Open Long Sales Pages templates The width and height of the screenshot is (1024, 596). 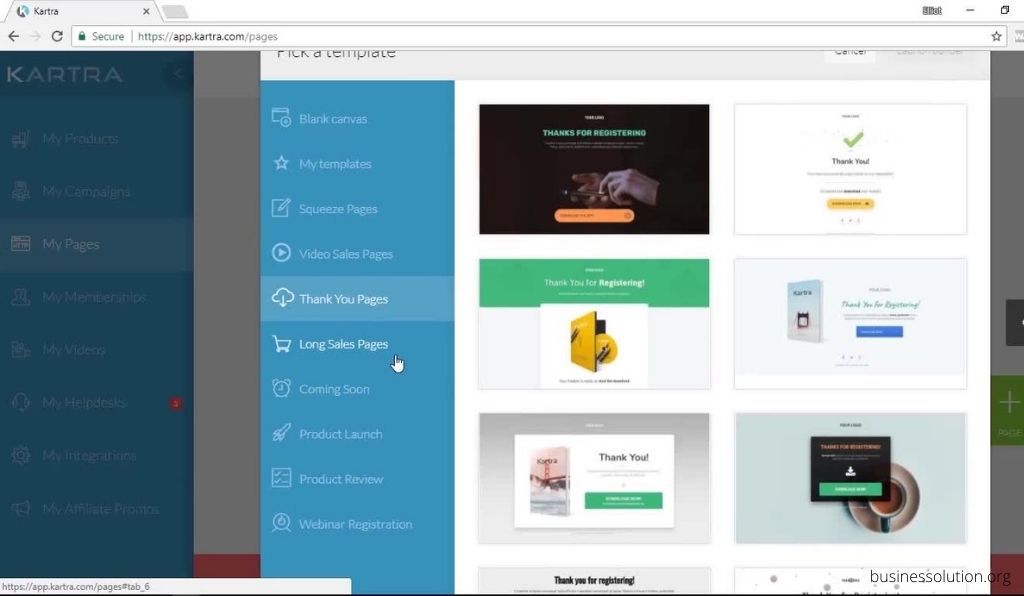tap(357, 344)
